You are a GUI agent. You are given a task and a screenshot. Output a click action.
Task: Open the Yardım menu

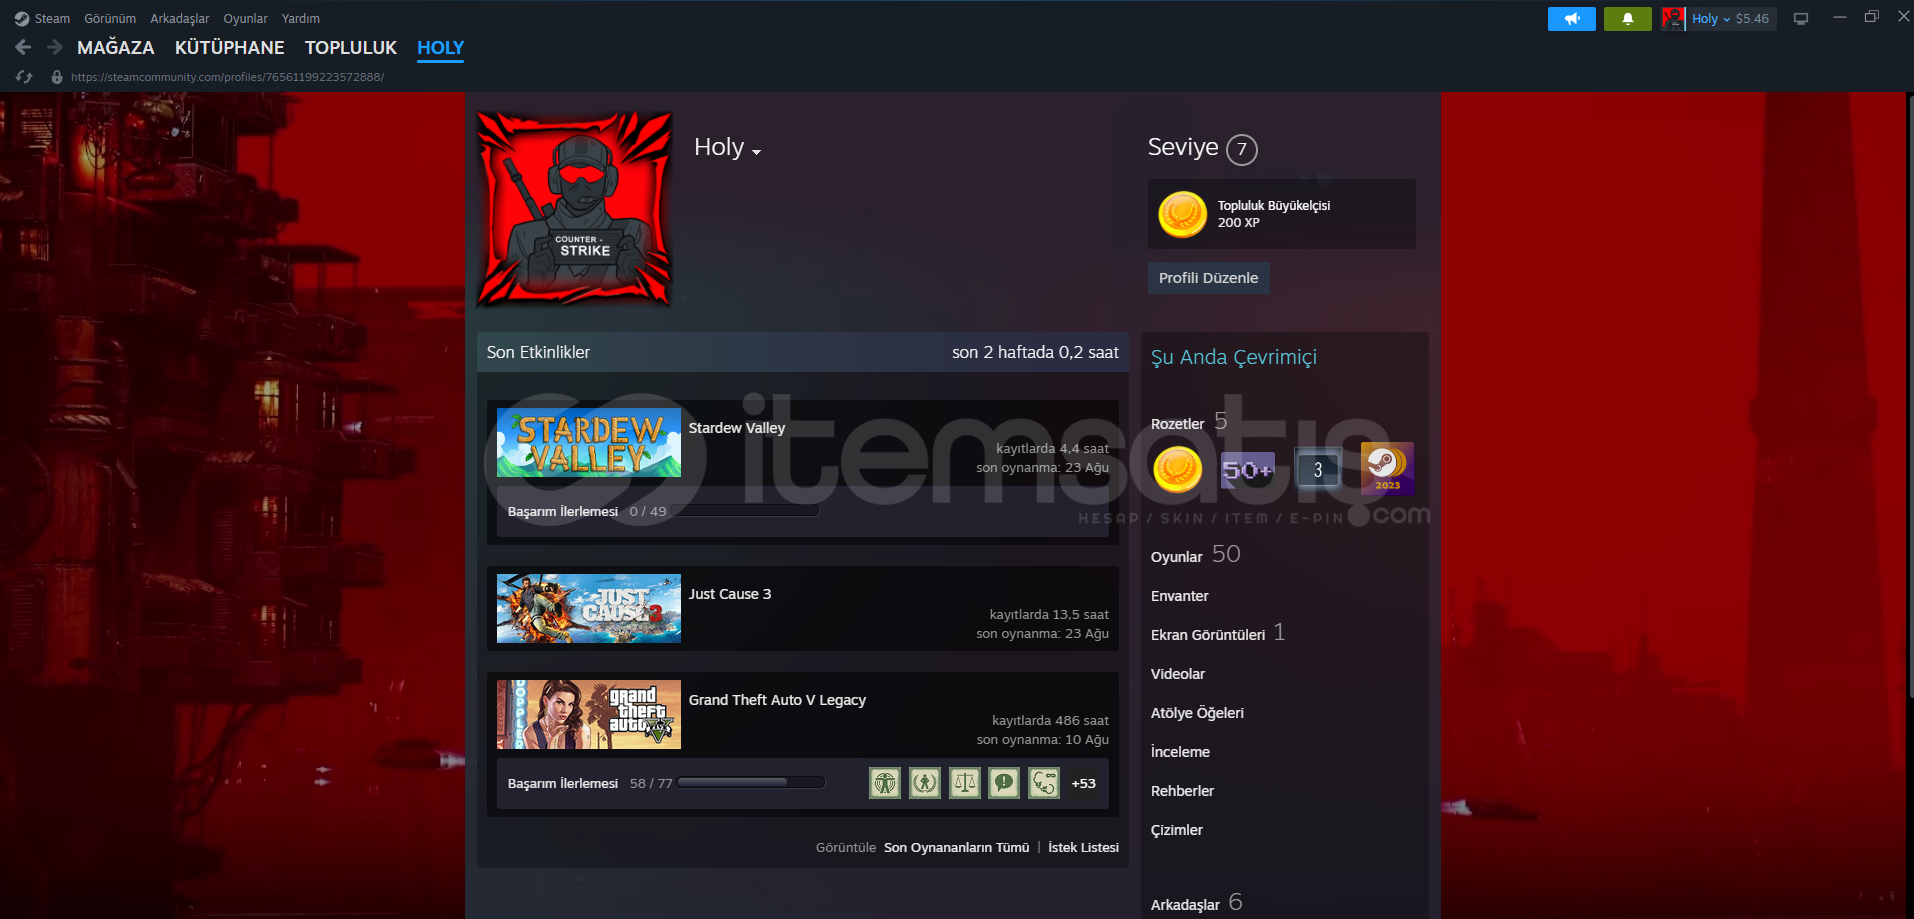(301, 18)
